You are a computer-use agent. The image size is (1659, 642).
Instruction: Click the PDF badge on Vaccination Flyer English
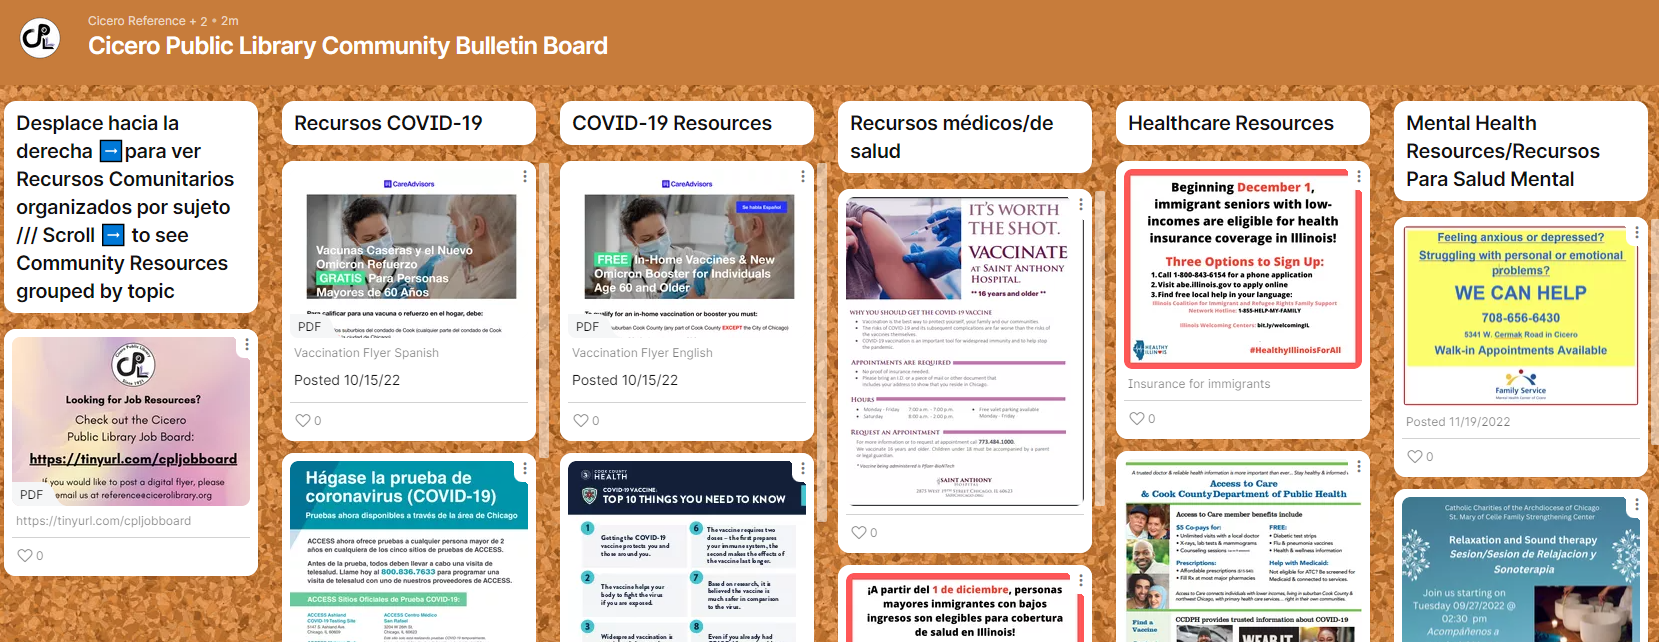[587, 327]
